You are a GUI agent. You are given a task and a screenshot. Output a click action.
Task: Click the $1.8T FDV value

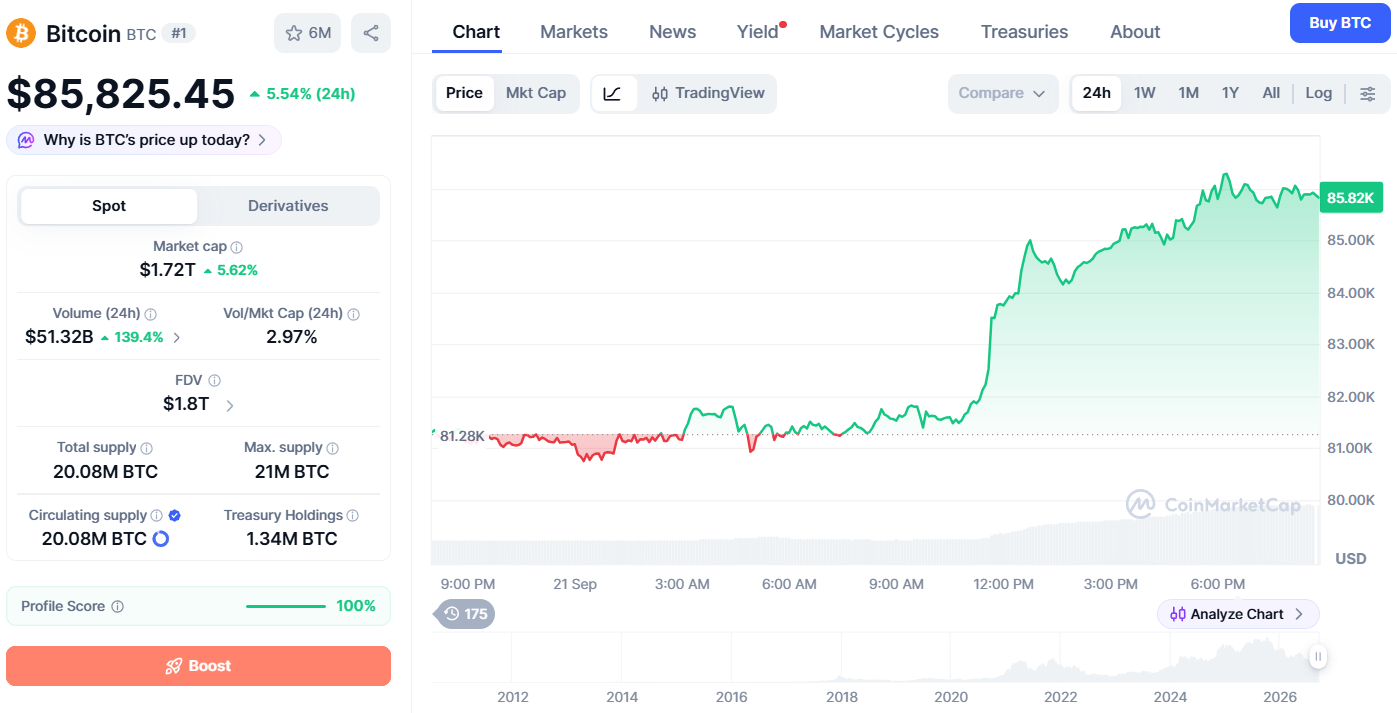point(186,404)
